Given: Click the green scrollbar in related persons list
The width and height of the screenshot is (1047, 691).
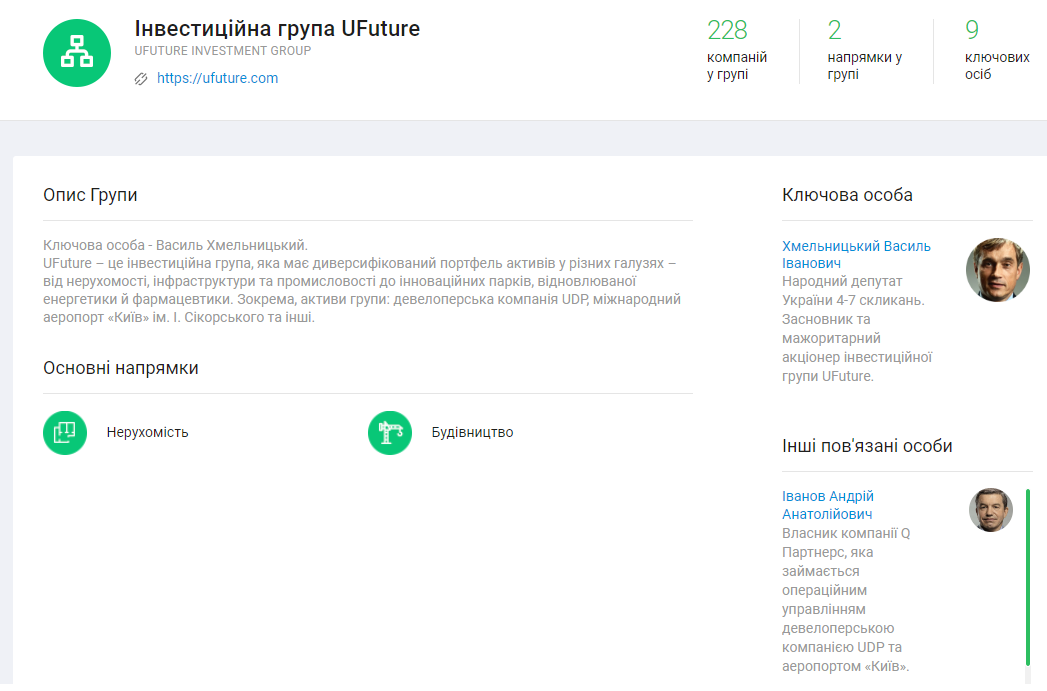Looking at the screenshot, I should [x=1027, y=577].
